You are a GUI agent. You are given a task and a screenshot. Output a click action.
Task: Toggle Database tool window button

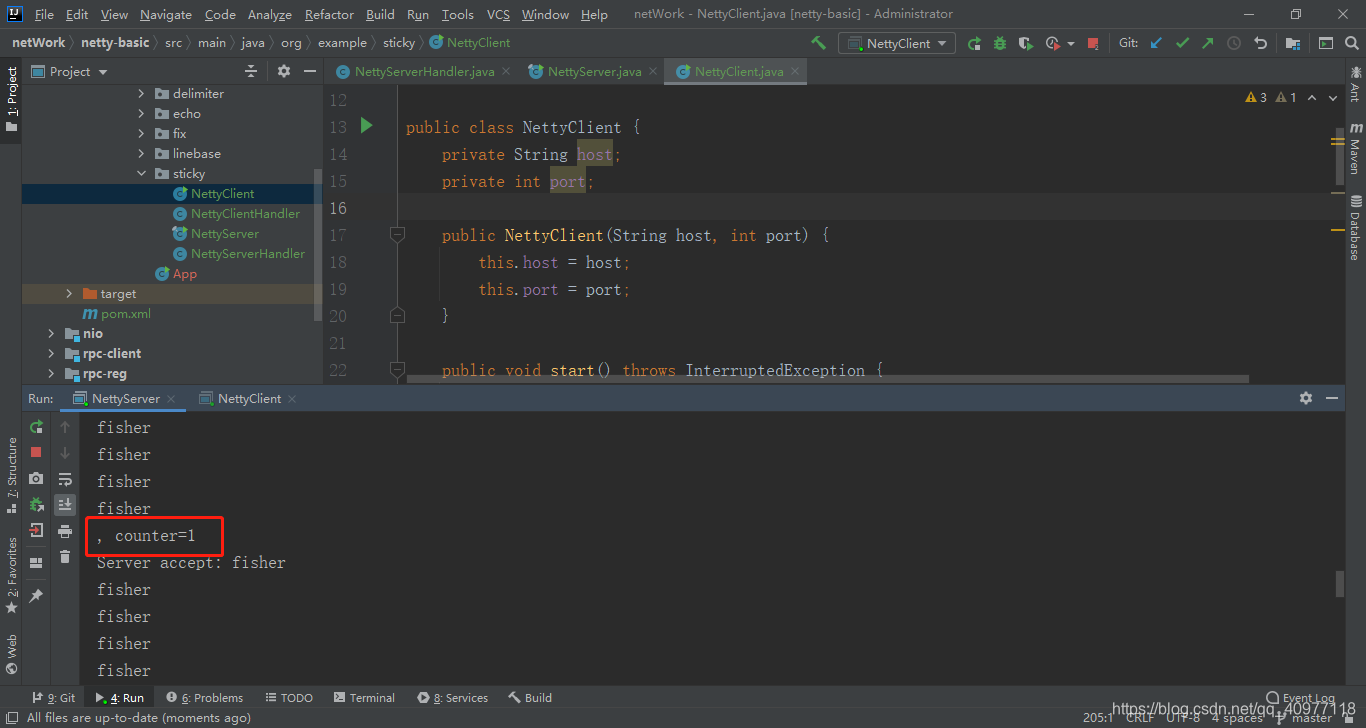click(1355, 228)
